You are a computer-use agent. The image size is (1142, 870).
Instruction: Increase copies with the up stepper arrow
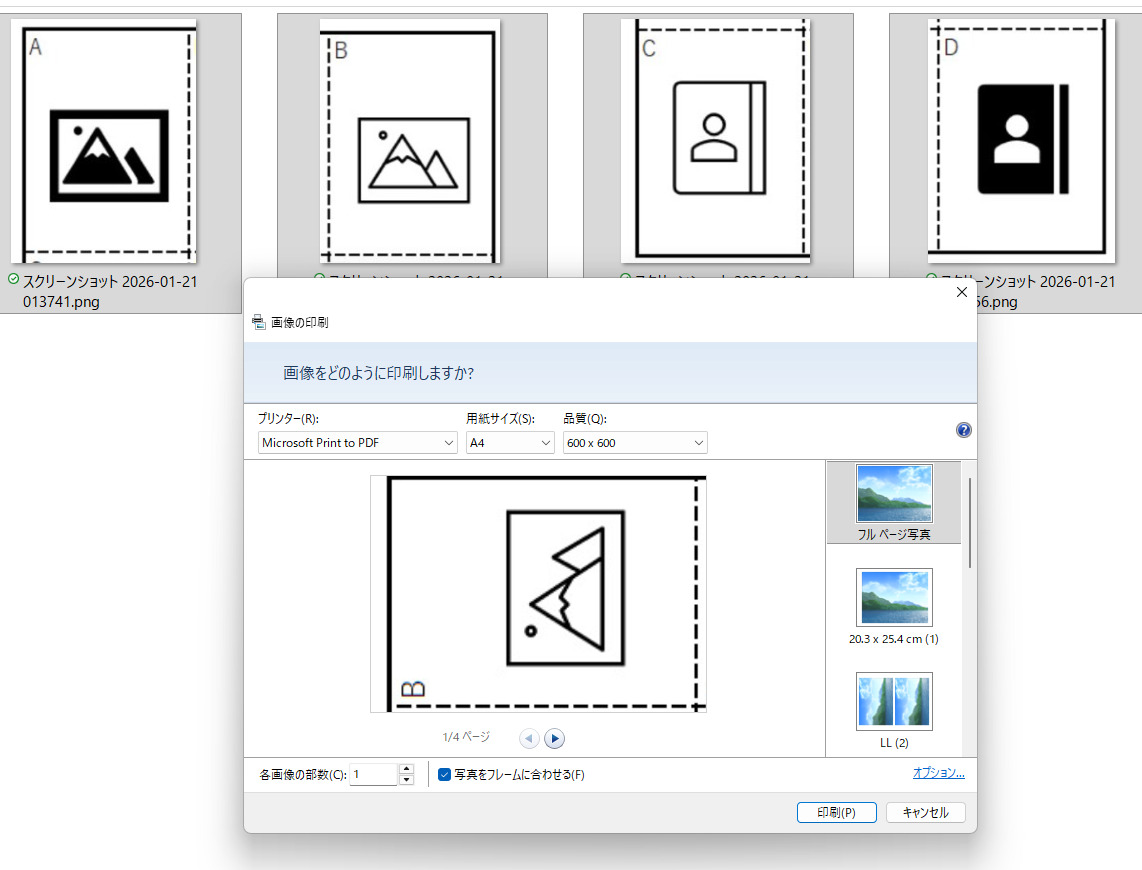(406, 769)
